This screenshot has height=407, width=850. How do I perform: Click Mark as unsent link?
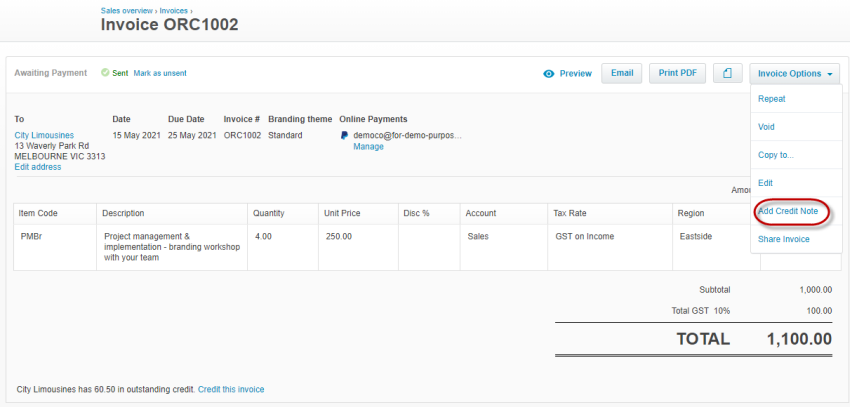(x=160, y=73)
